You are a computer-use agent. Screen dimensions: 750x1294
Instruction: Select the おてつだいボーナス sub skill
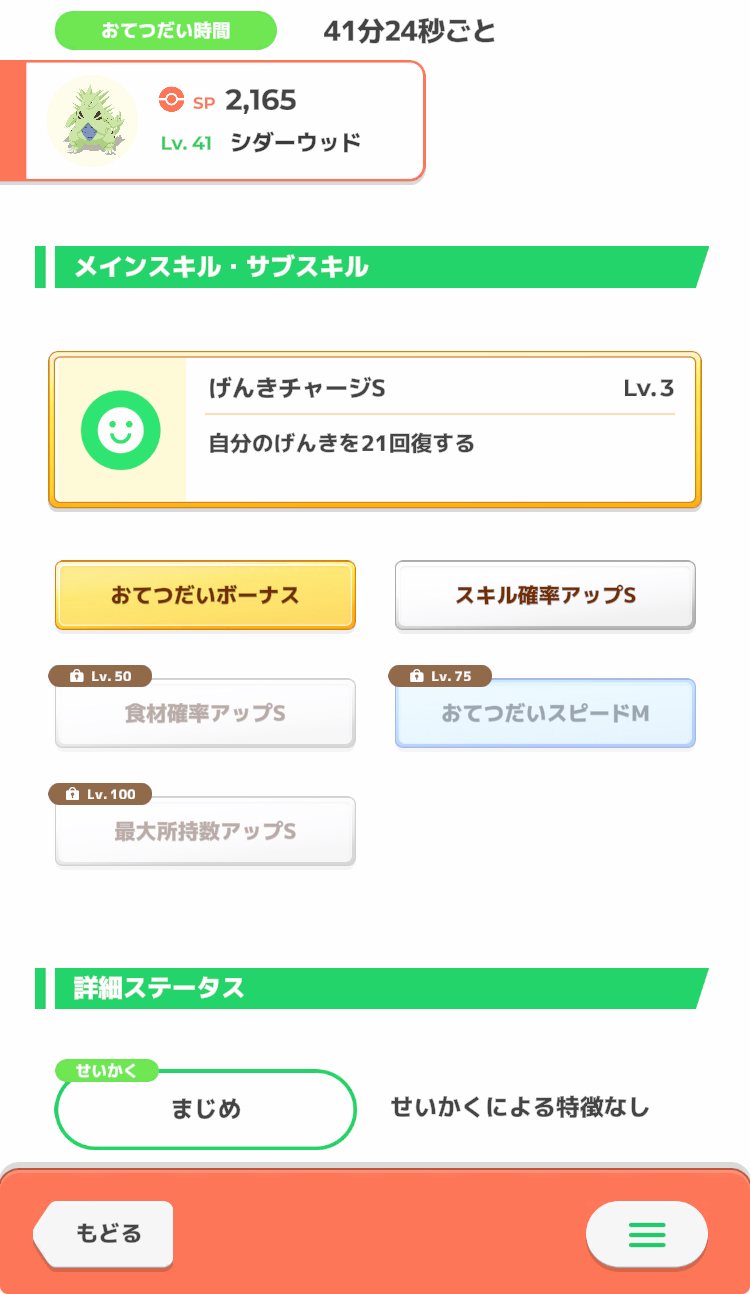pyautogui.click(x=205, y=595)
